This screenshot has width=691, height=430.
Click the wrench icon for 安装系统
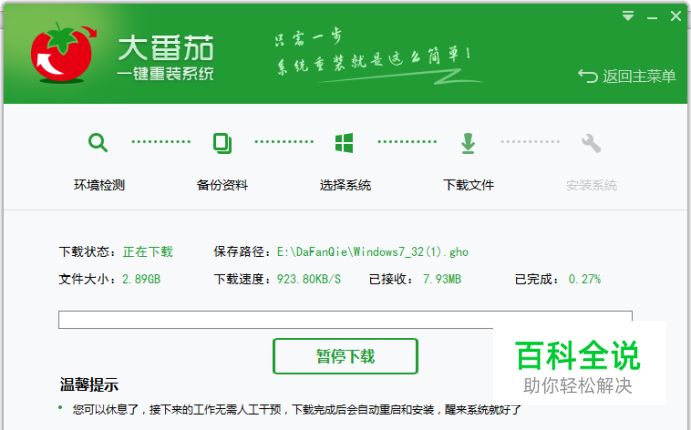click(x=591, y=143)
